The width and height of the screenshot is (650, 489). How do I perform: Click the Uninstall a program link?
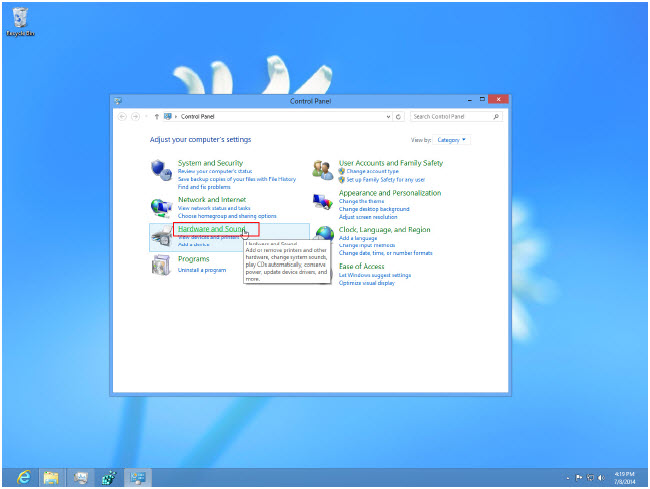[203, 270]
